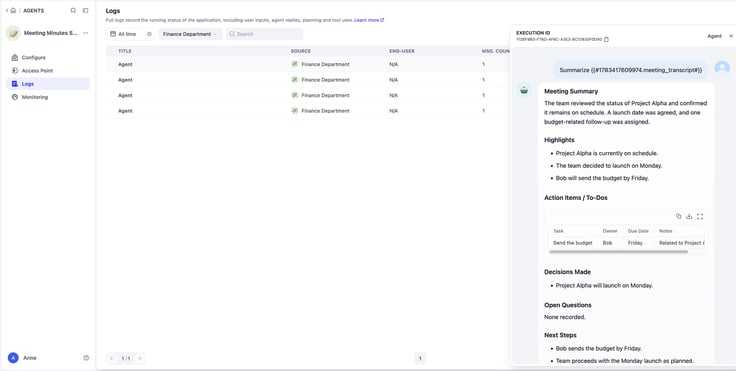The height and width of the screenshot is (371, 736).
Task: Open the Monitoring page
Action: 48,97
